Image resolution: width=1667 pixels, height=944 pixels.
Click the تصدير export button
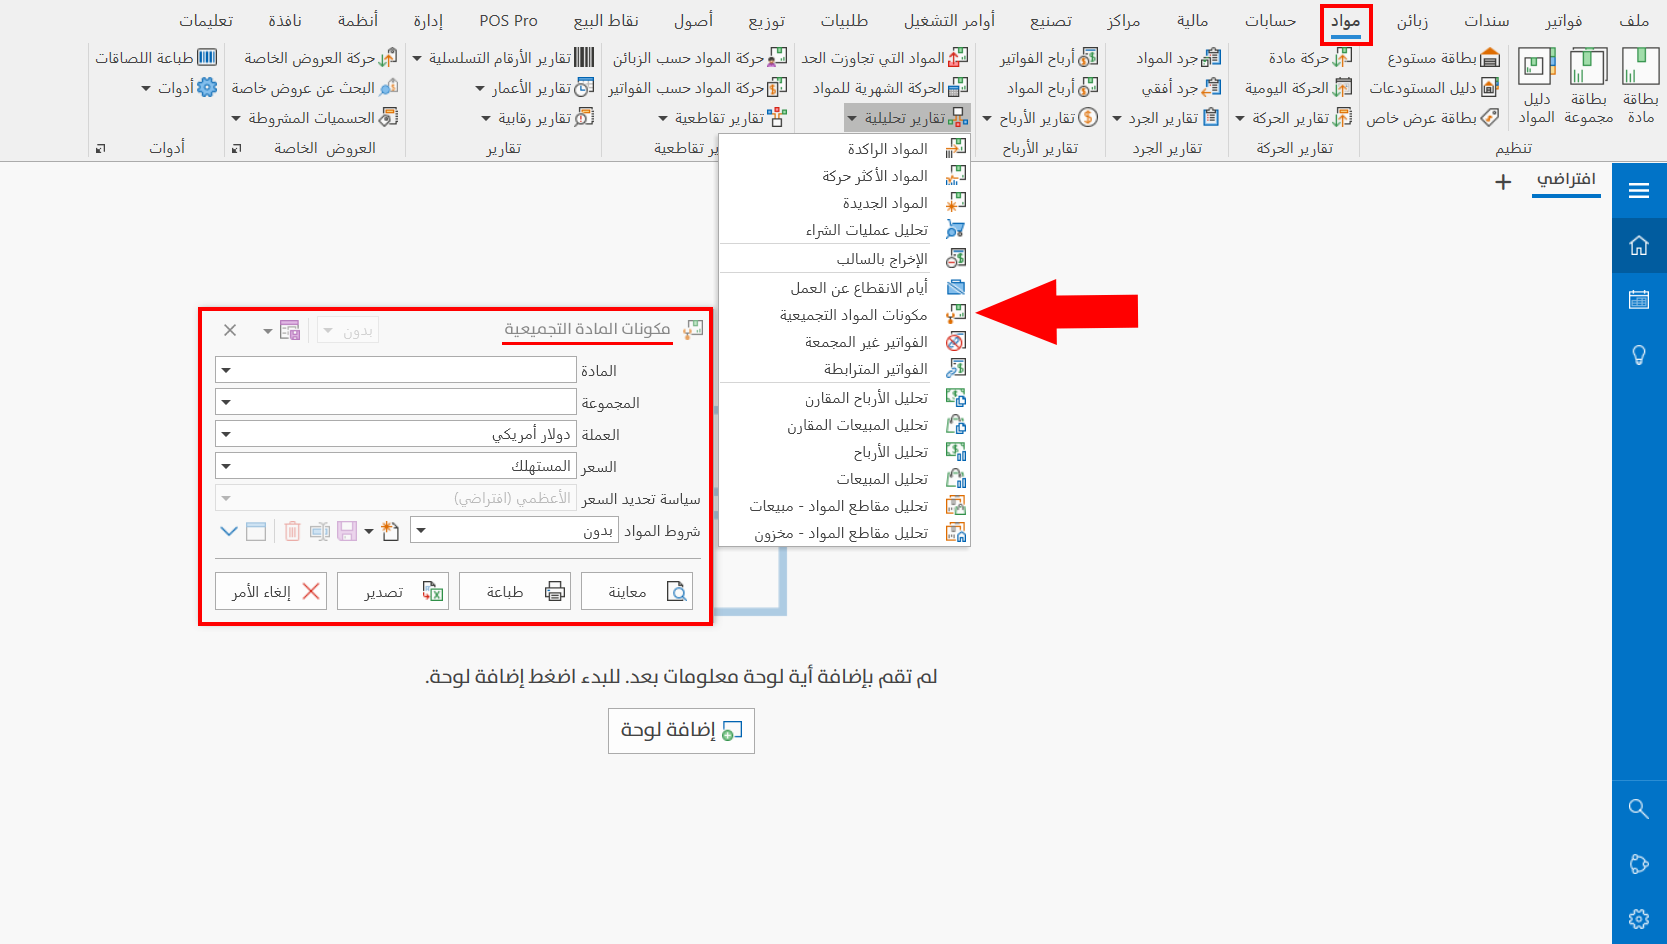pyautogui.click(x=393, y=592)
